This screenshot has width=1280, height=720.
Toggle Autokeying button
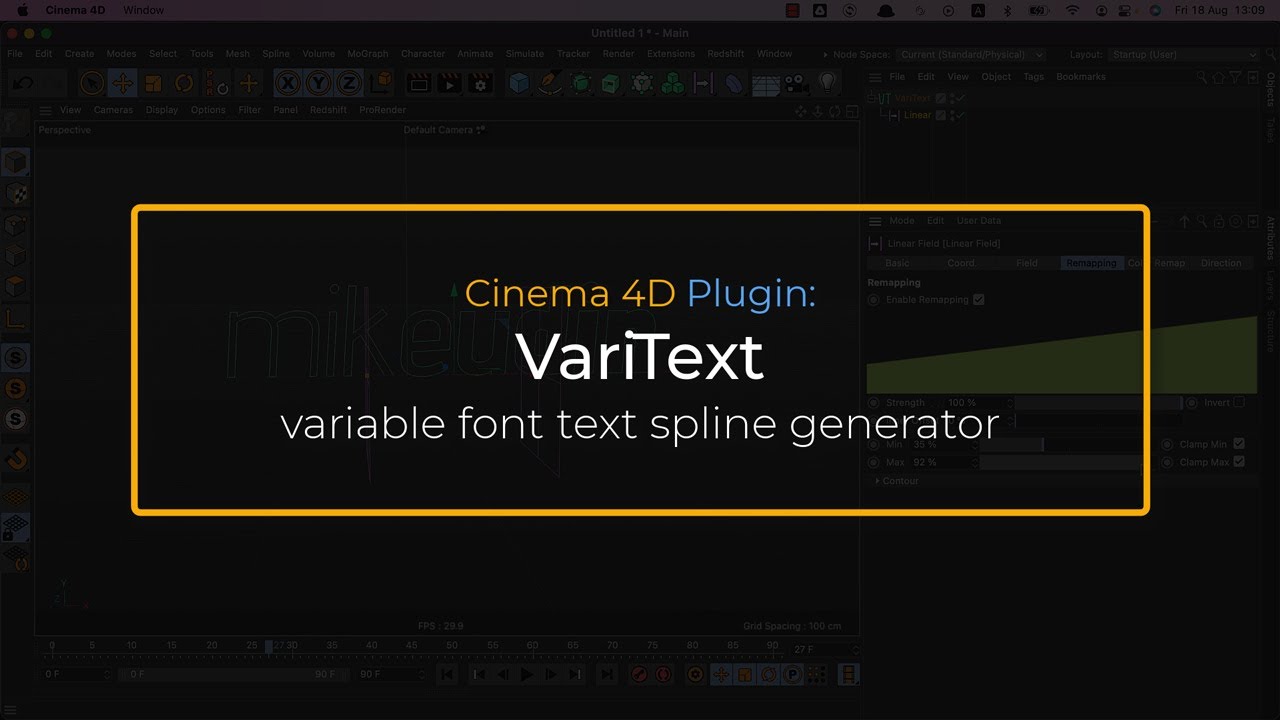click(663, 675)
